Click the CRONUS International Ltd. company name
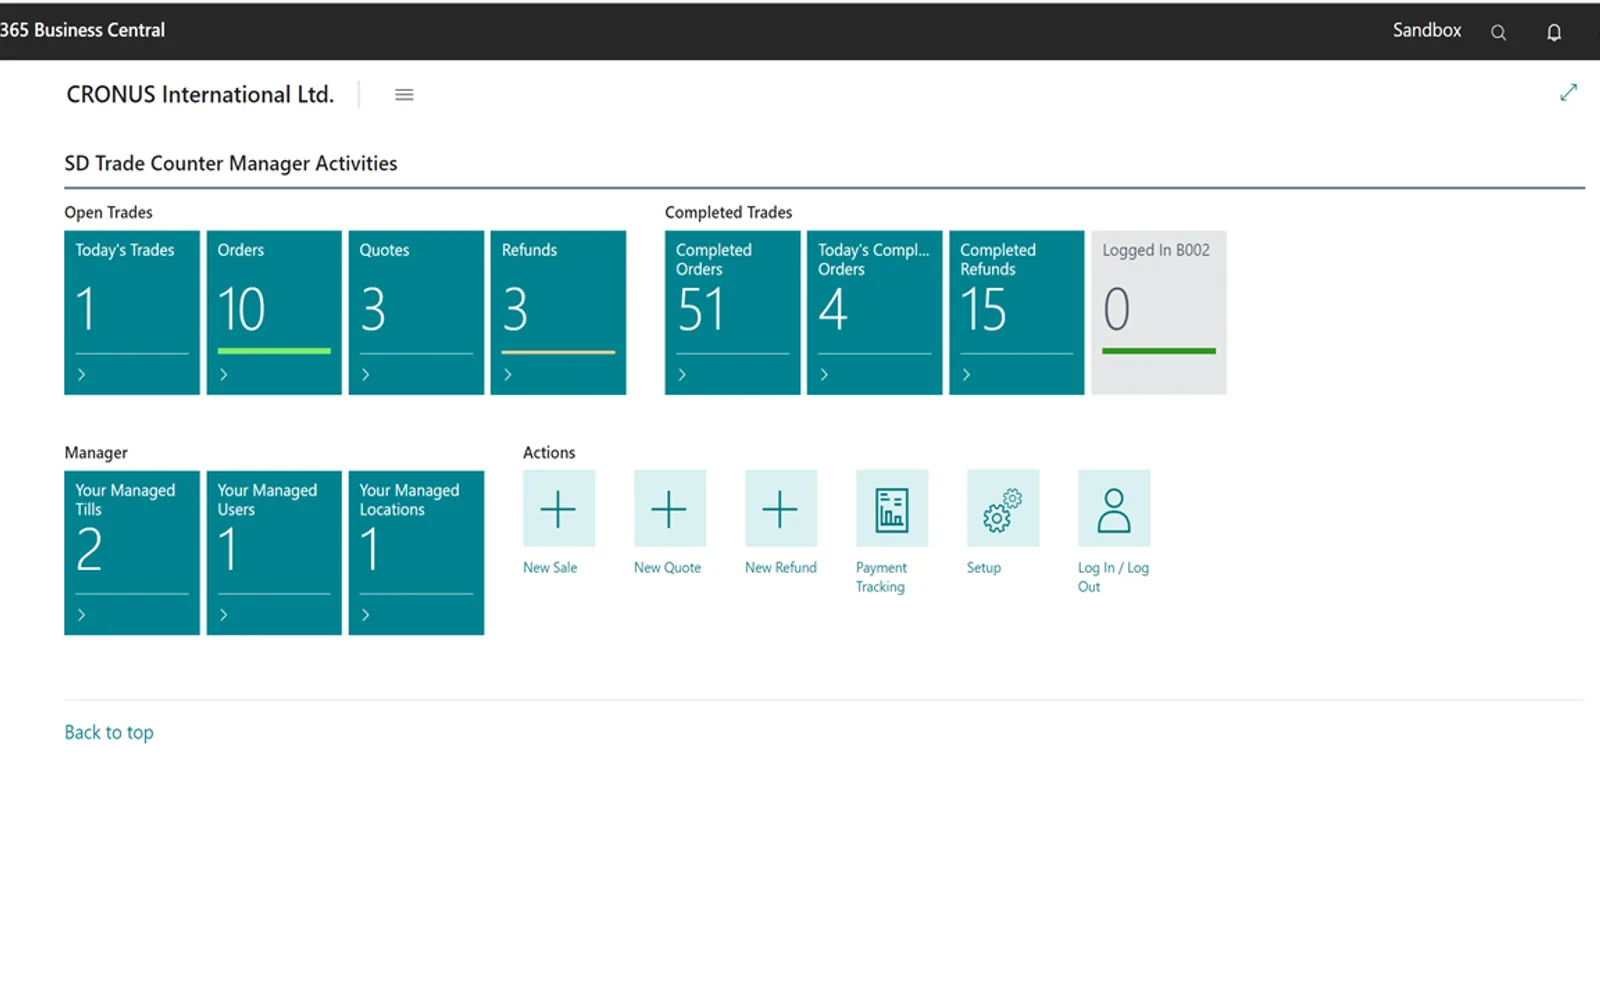Screen dimensions: 1600x1000 (x=200, y=94)
